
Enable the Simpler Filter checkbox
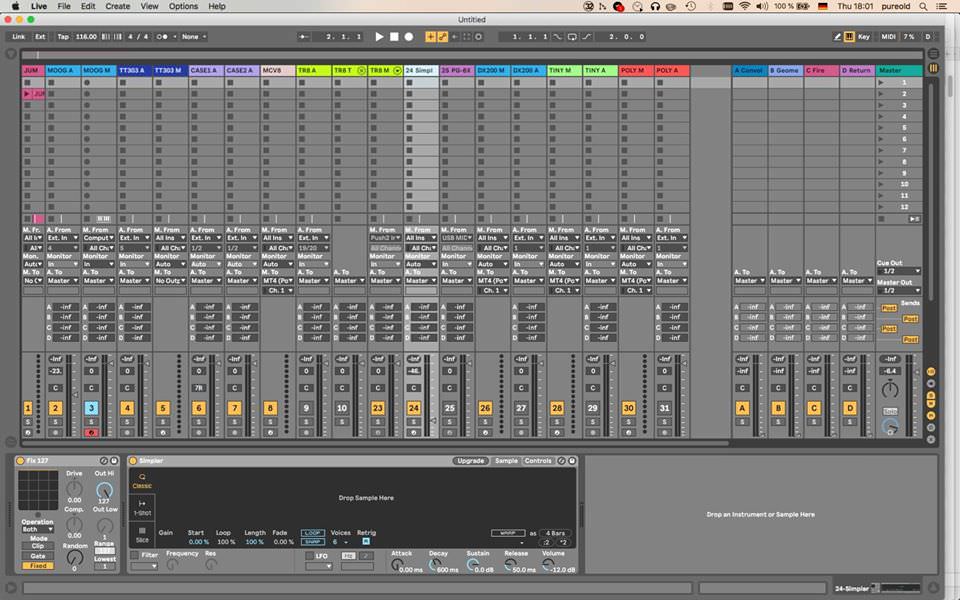134,555
